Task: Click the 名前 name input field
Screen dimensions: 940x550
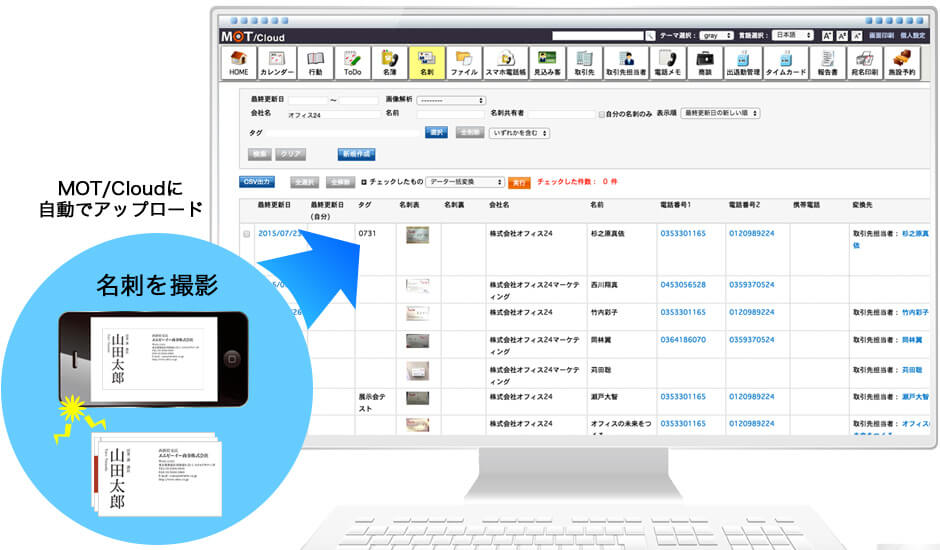Action: click(x=450, y=114)
